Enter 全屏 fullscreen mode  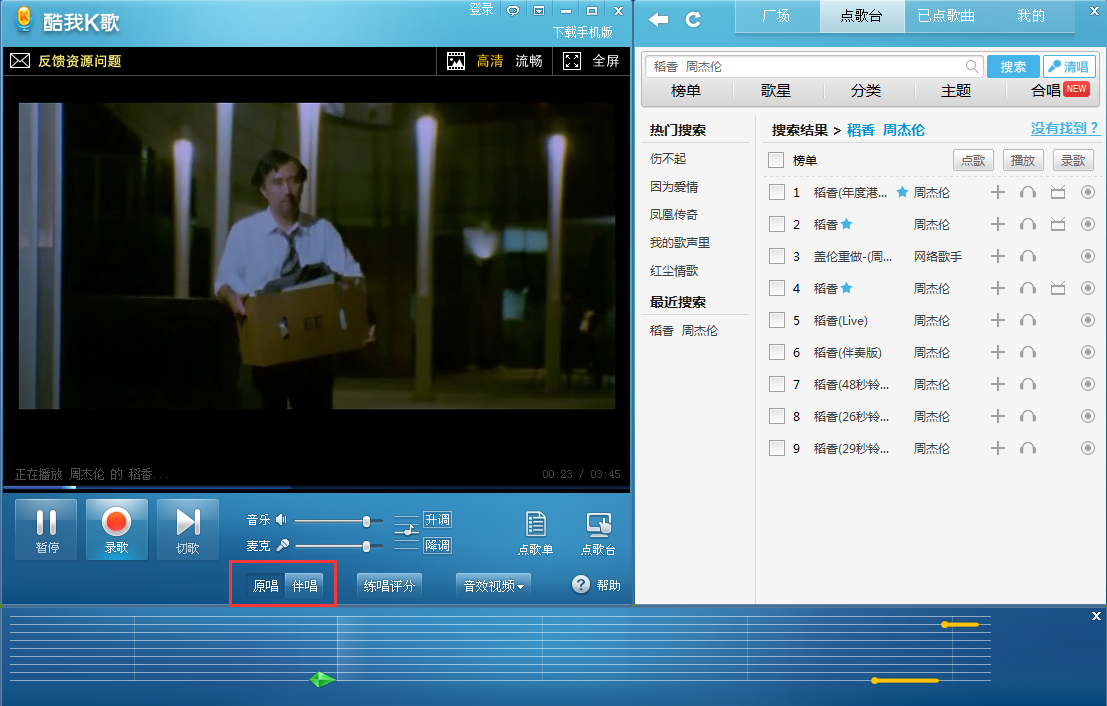click(x=592, y=61)
